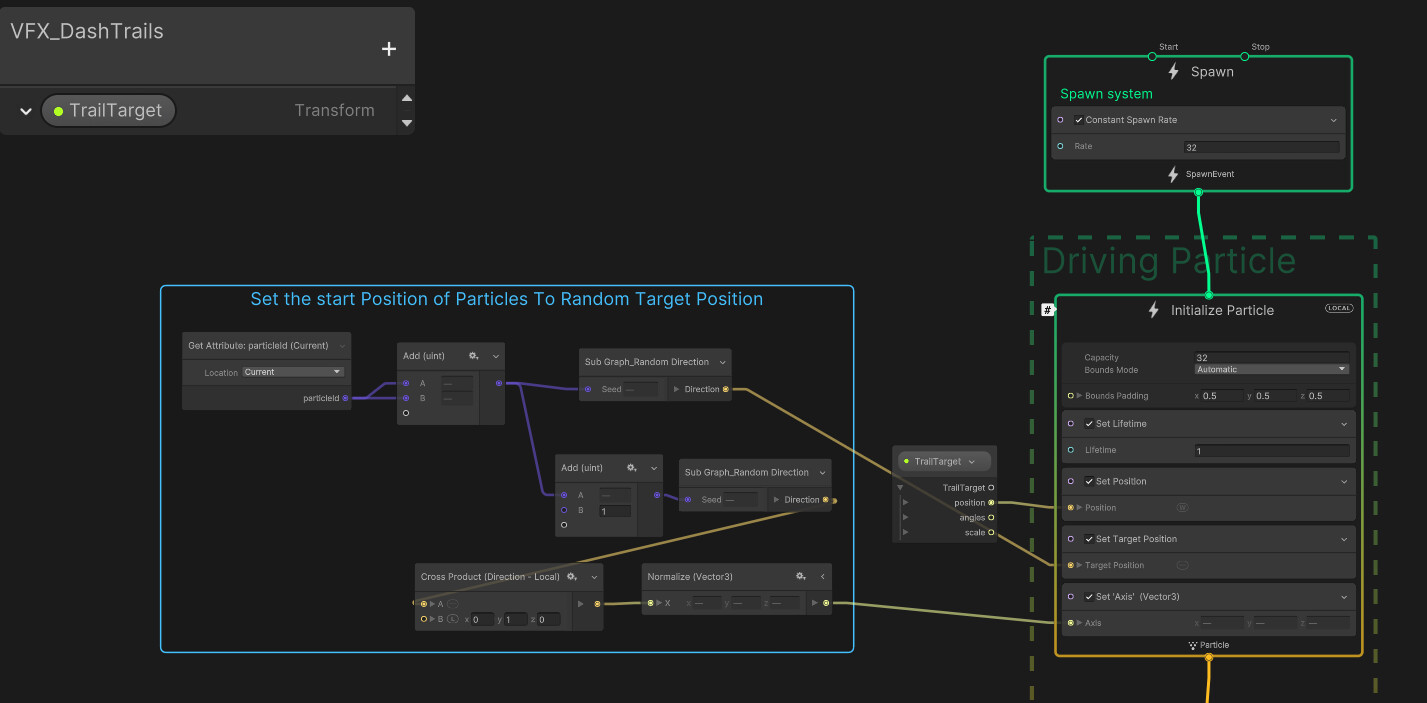This screenshot has width=1427, height=703.
Task: Click the Initialize Particle lightning bolt icon
Action: [1152, 310]
